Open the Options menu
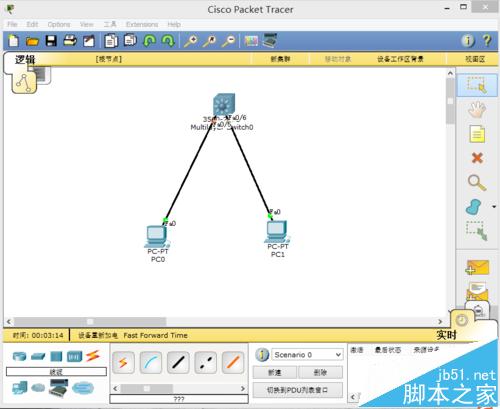 [59, 24]
